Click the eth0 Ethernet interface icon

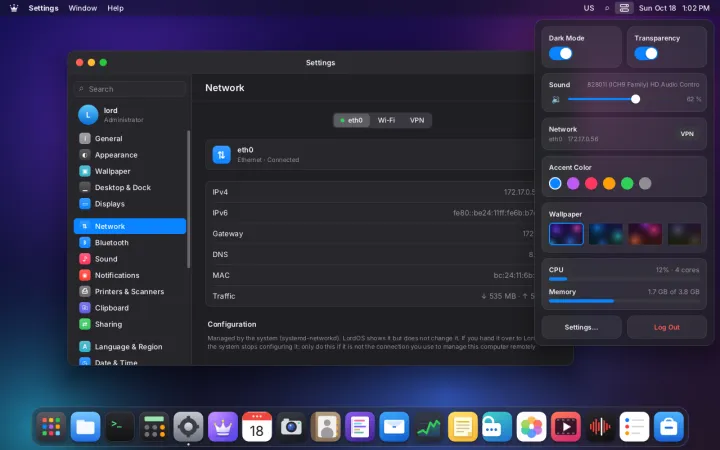coord(221,155)
